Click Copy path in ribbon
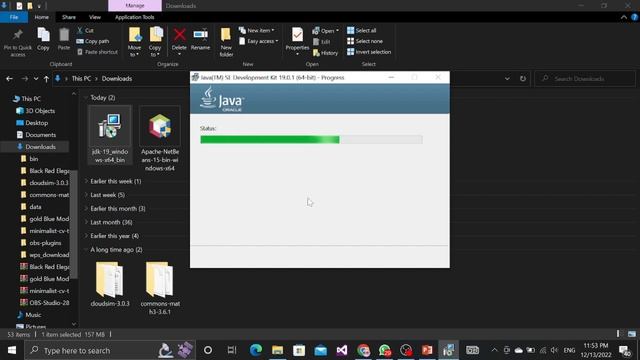The image size is (640, 360). point(93,41)
